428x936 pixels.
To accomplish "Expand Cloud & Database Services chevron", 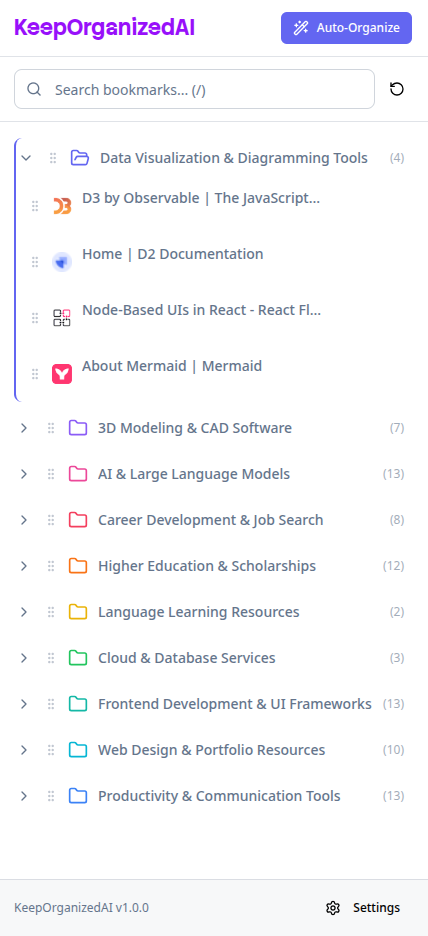I will tap(24, 658).
